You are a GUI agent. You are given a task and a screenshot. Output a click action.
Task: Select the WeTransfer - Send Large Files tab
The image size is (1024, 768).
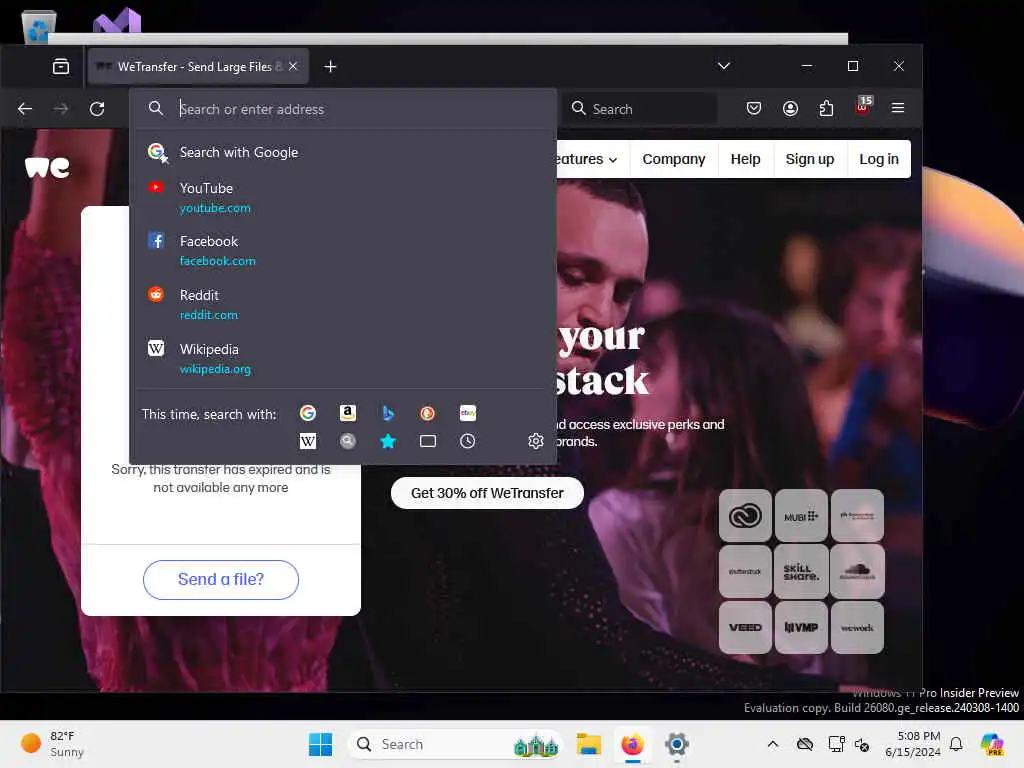[198, 67]
